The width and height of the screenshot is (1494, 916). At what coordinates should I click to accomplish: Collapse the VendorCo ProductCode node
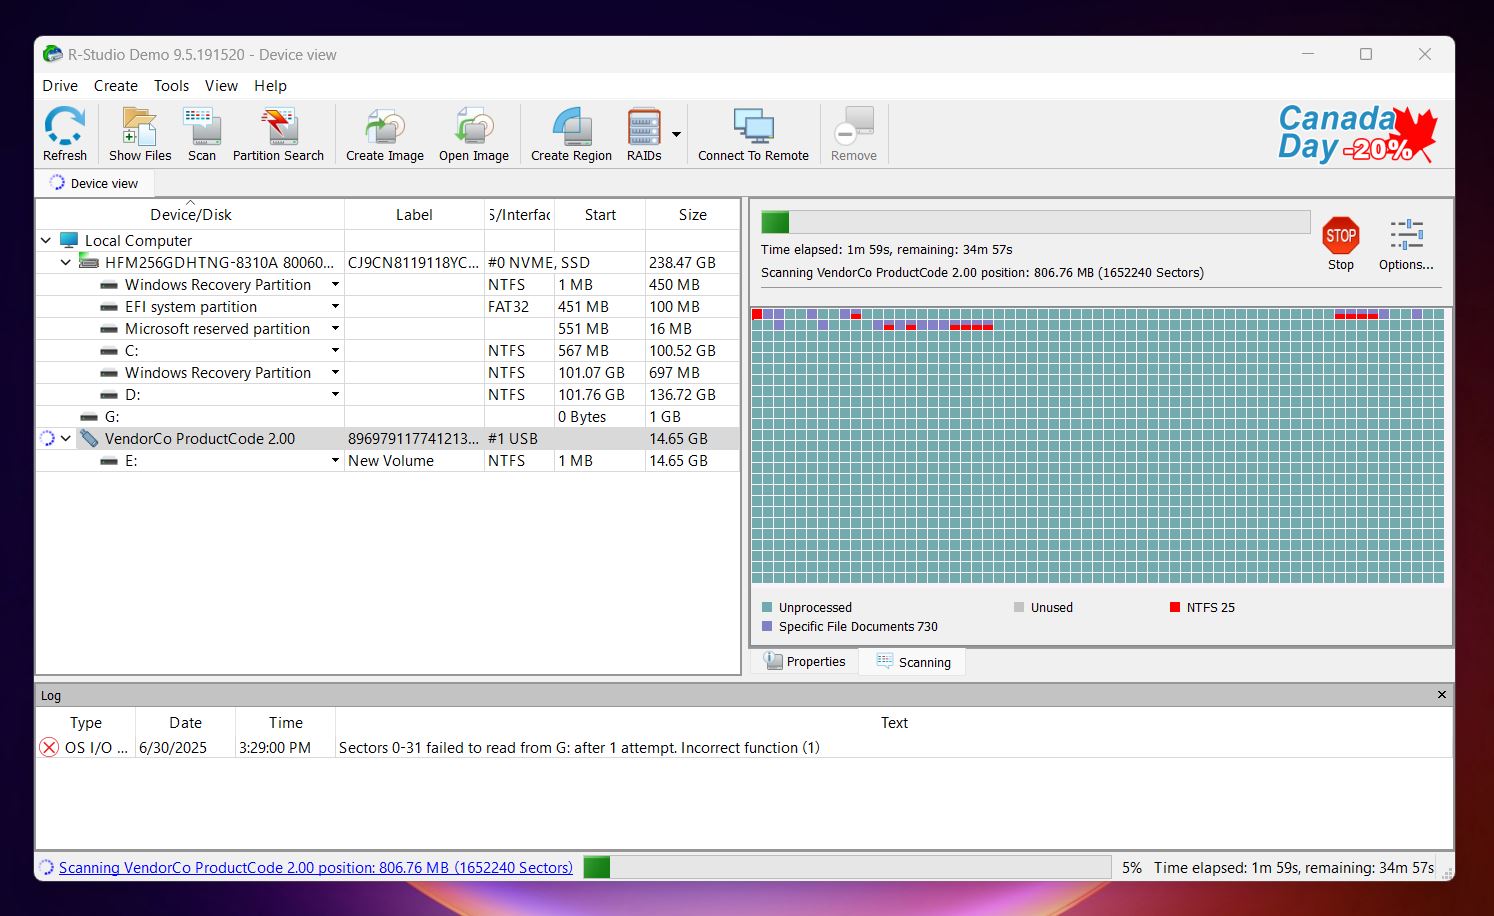[66, 438]
